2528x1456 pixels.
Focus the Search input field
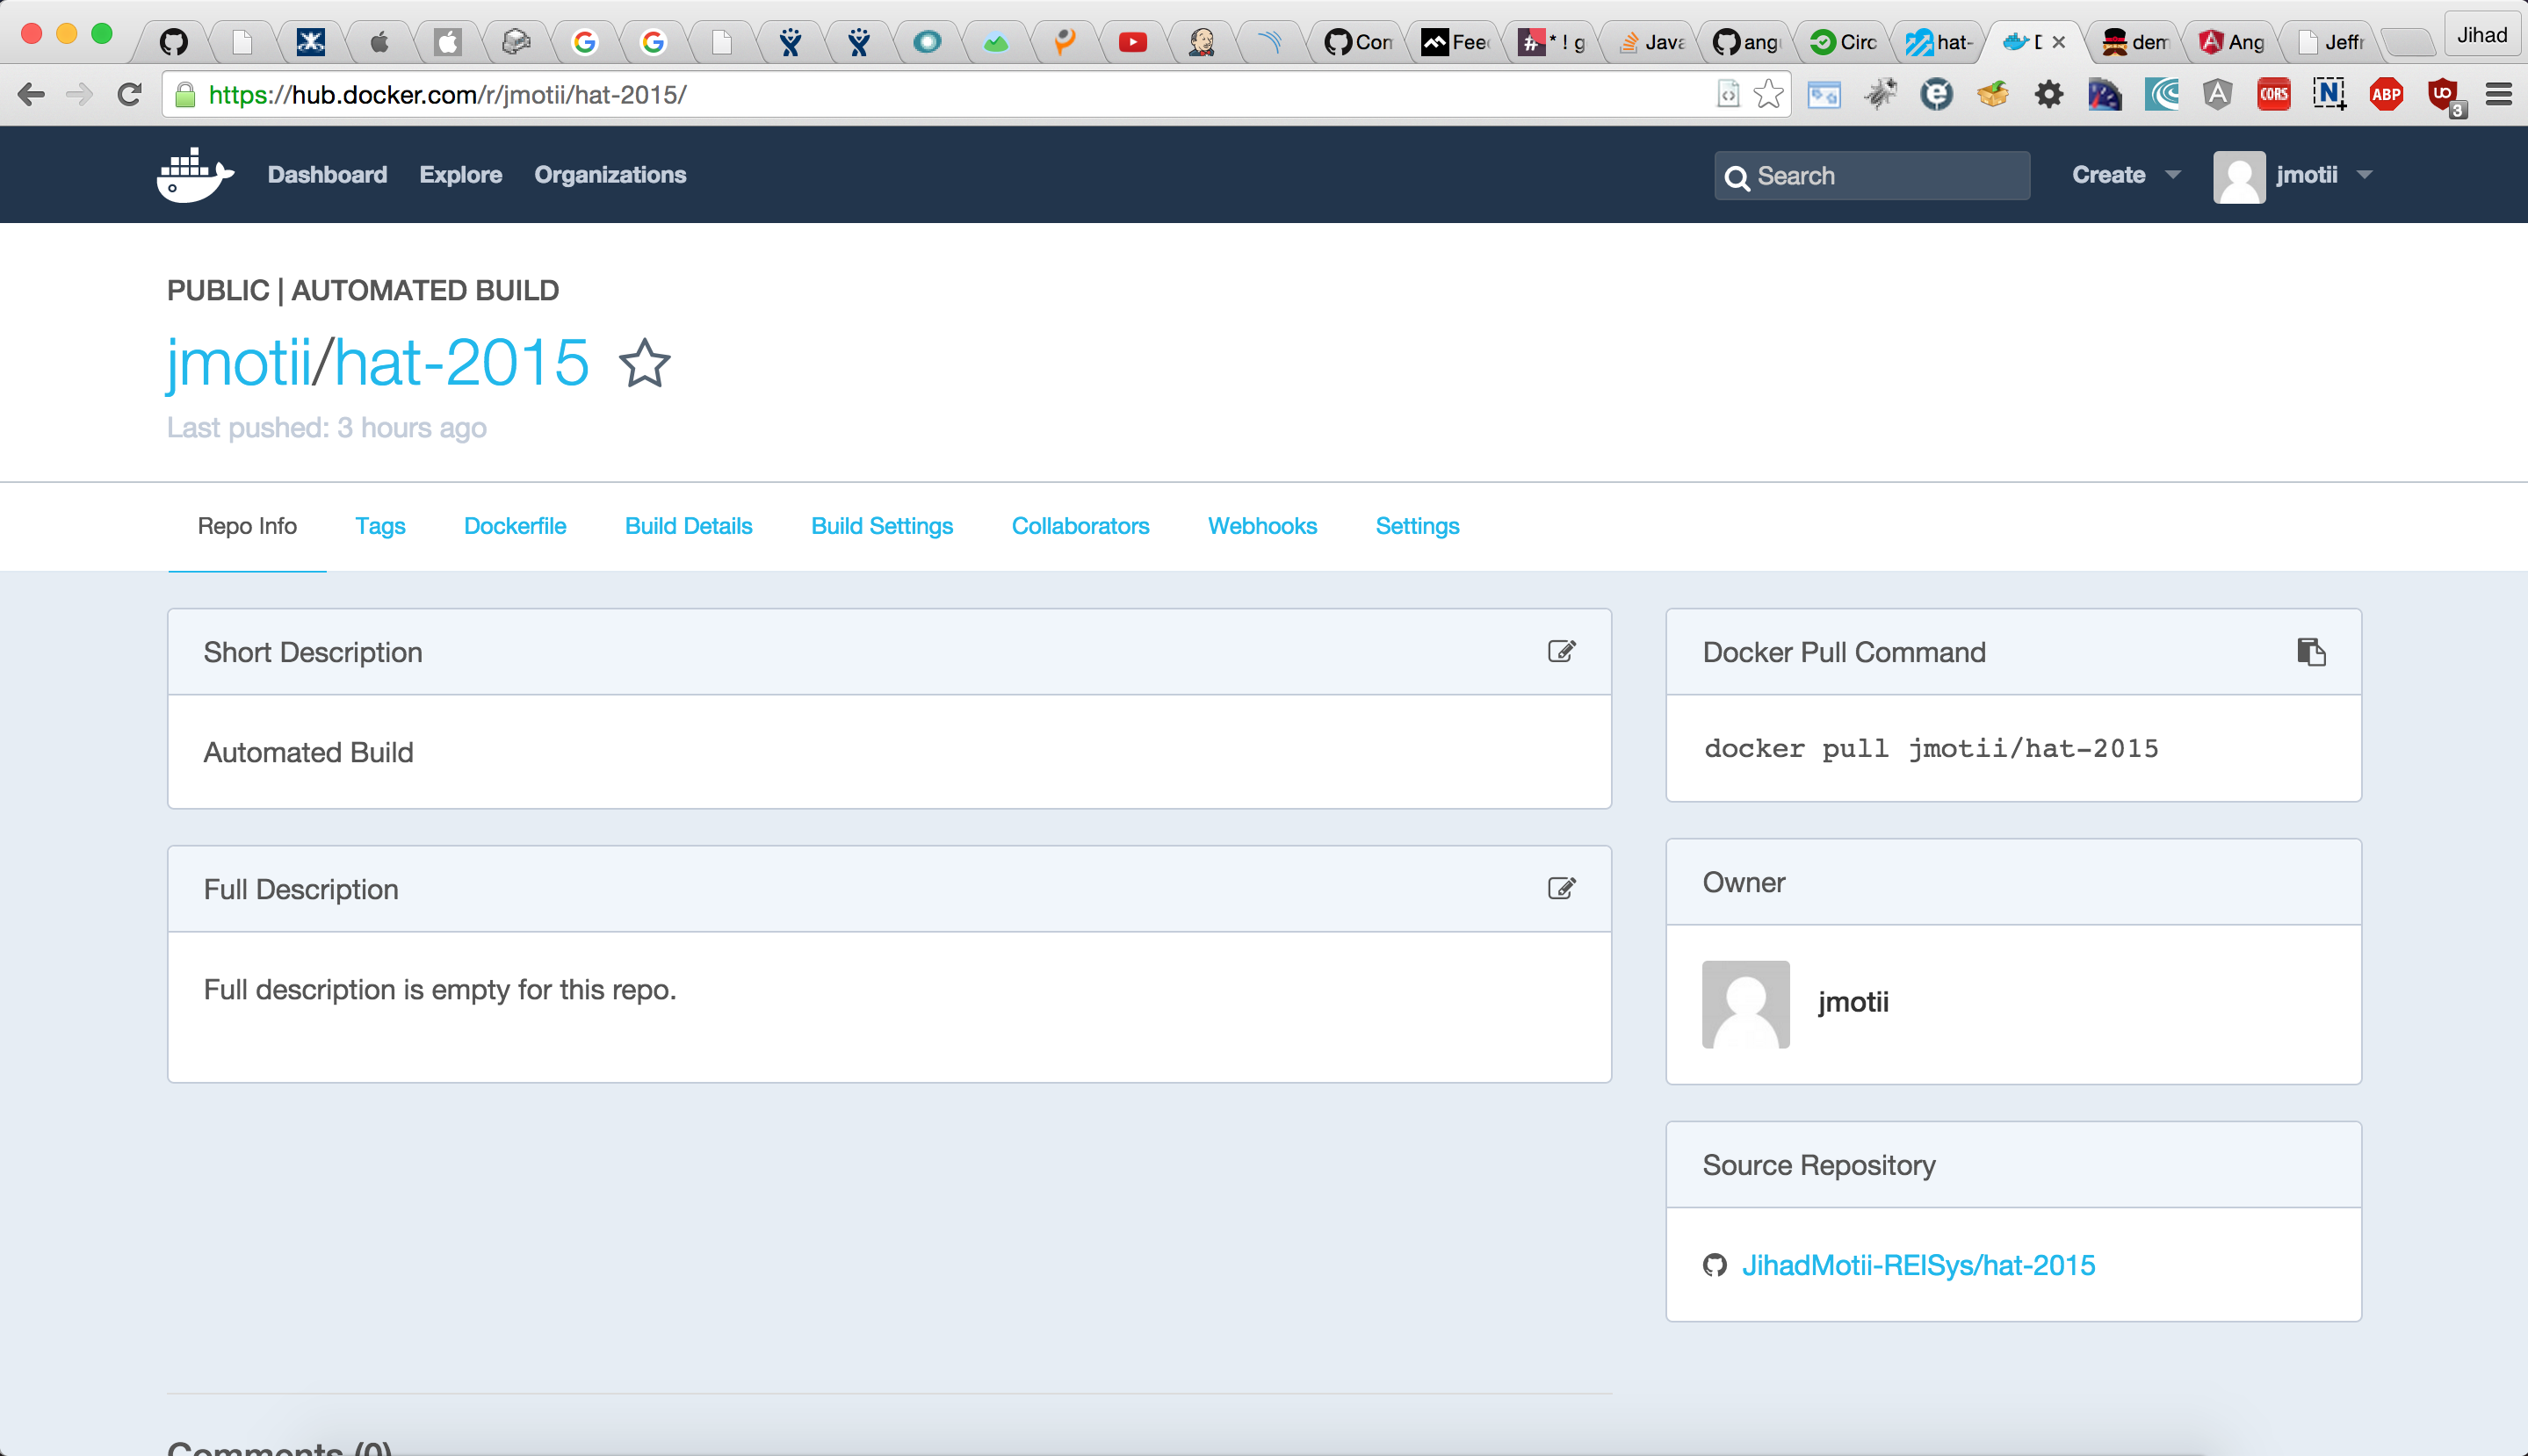(1872, 176)
